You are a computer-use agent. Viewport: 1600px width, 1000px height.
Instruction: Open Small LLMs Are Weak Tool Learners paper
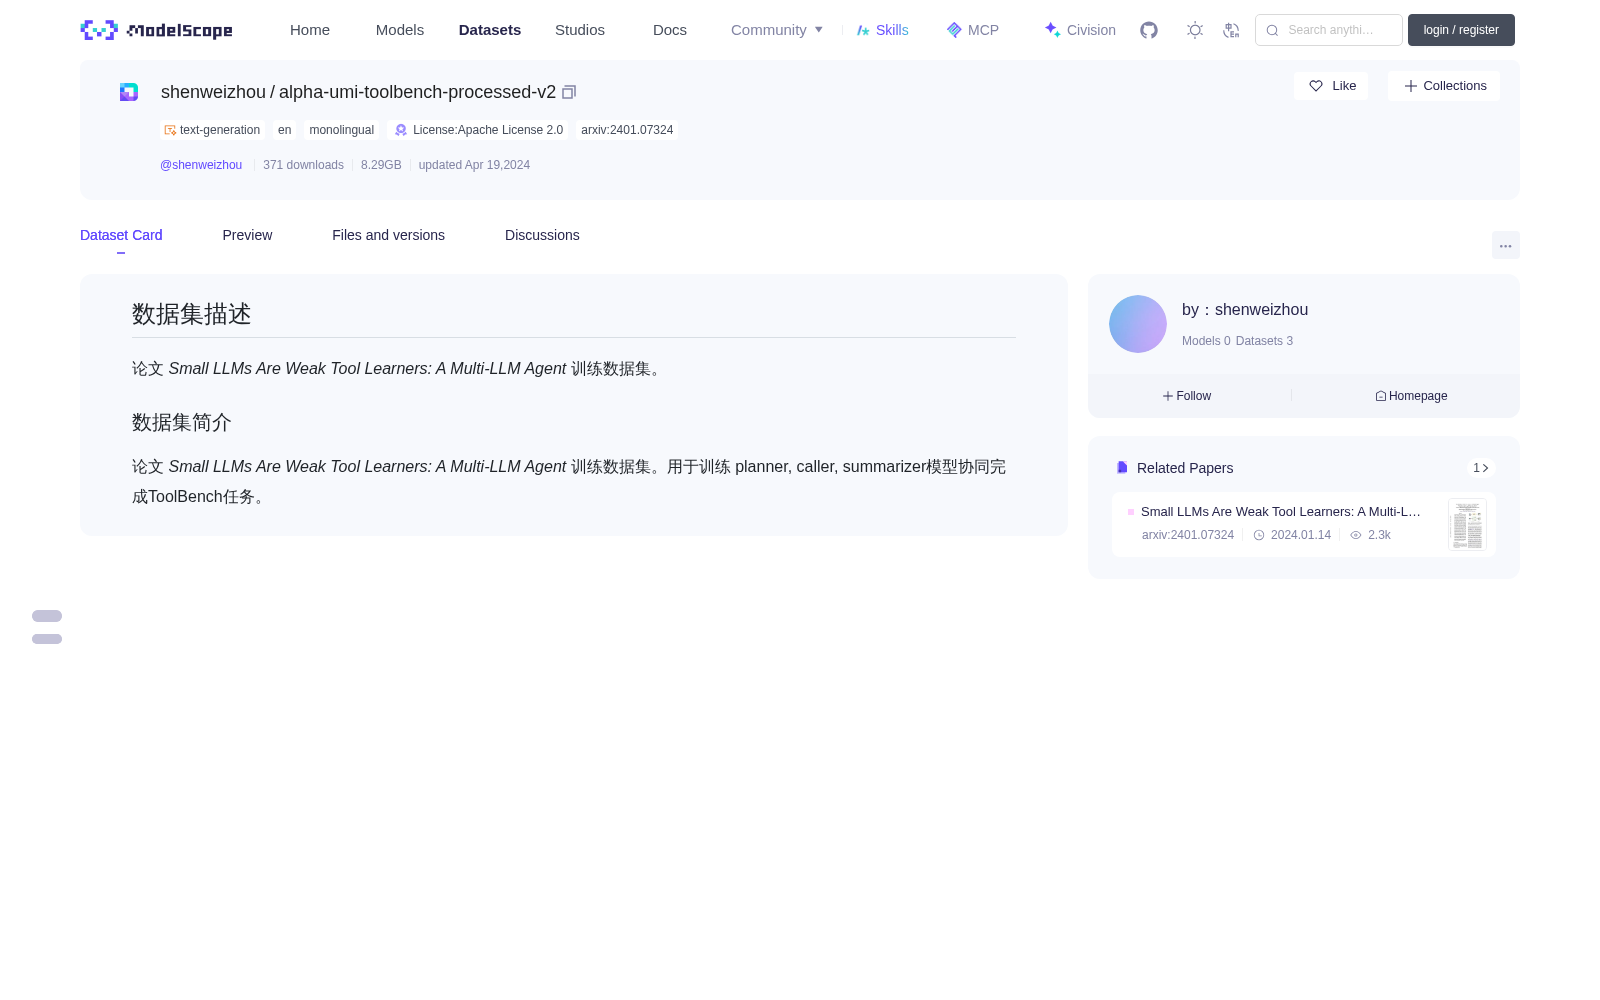[1281, 511]
